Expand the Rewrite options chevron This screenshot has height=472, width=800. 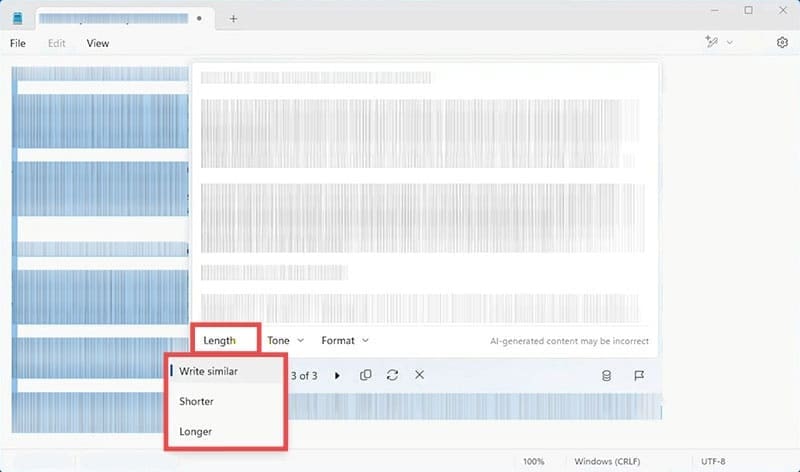[x=730, y=42]
